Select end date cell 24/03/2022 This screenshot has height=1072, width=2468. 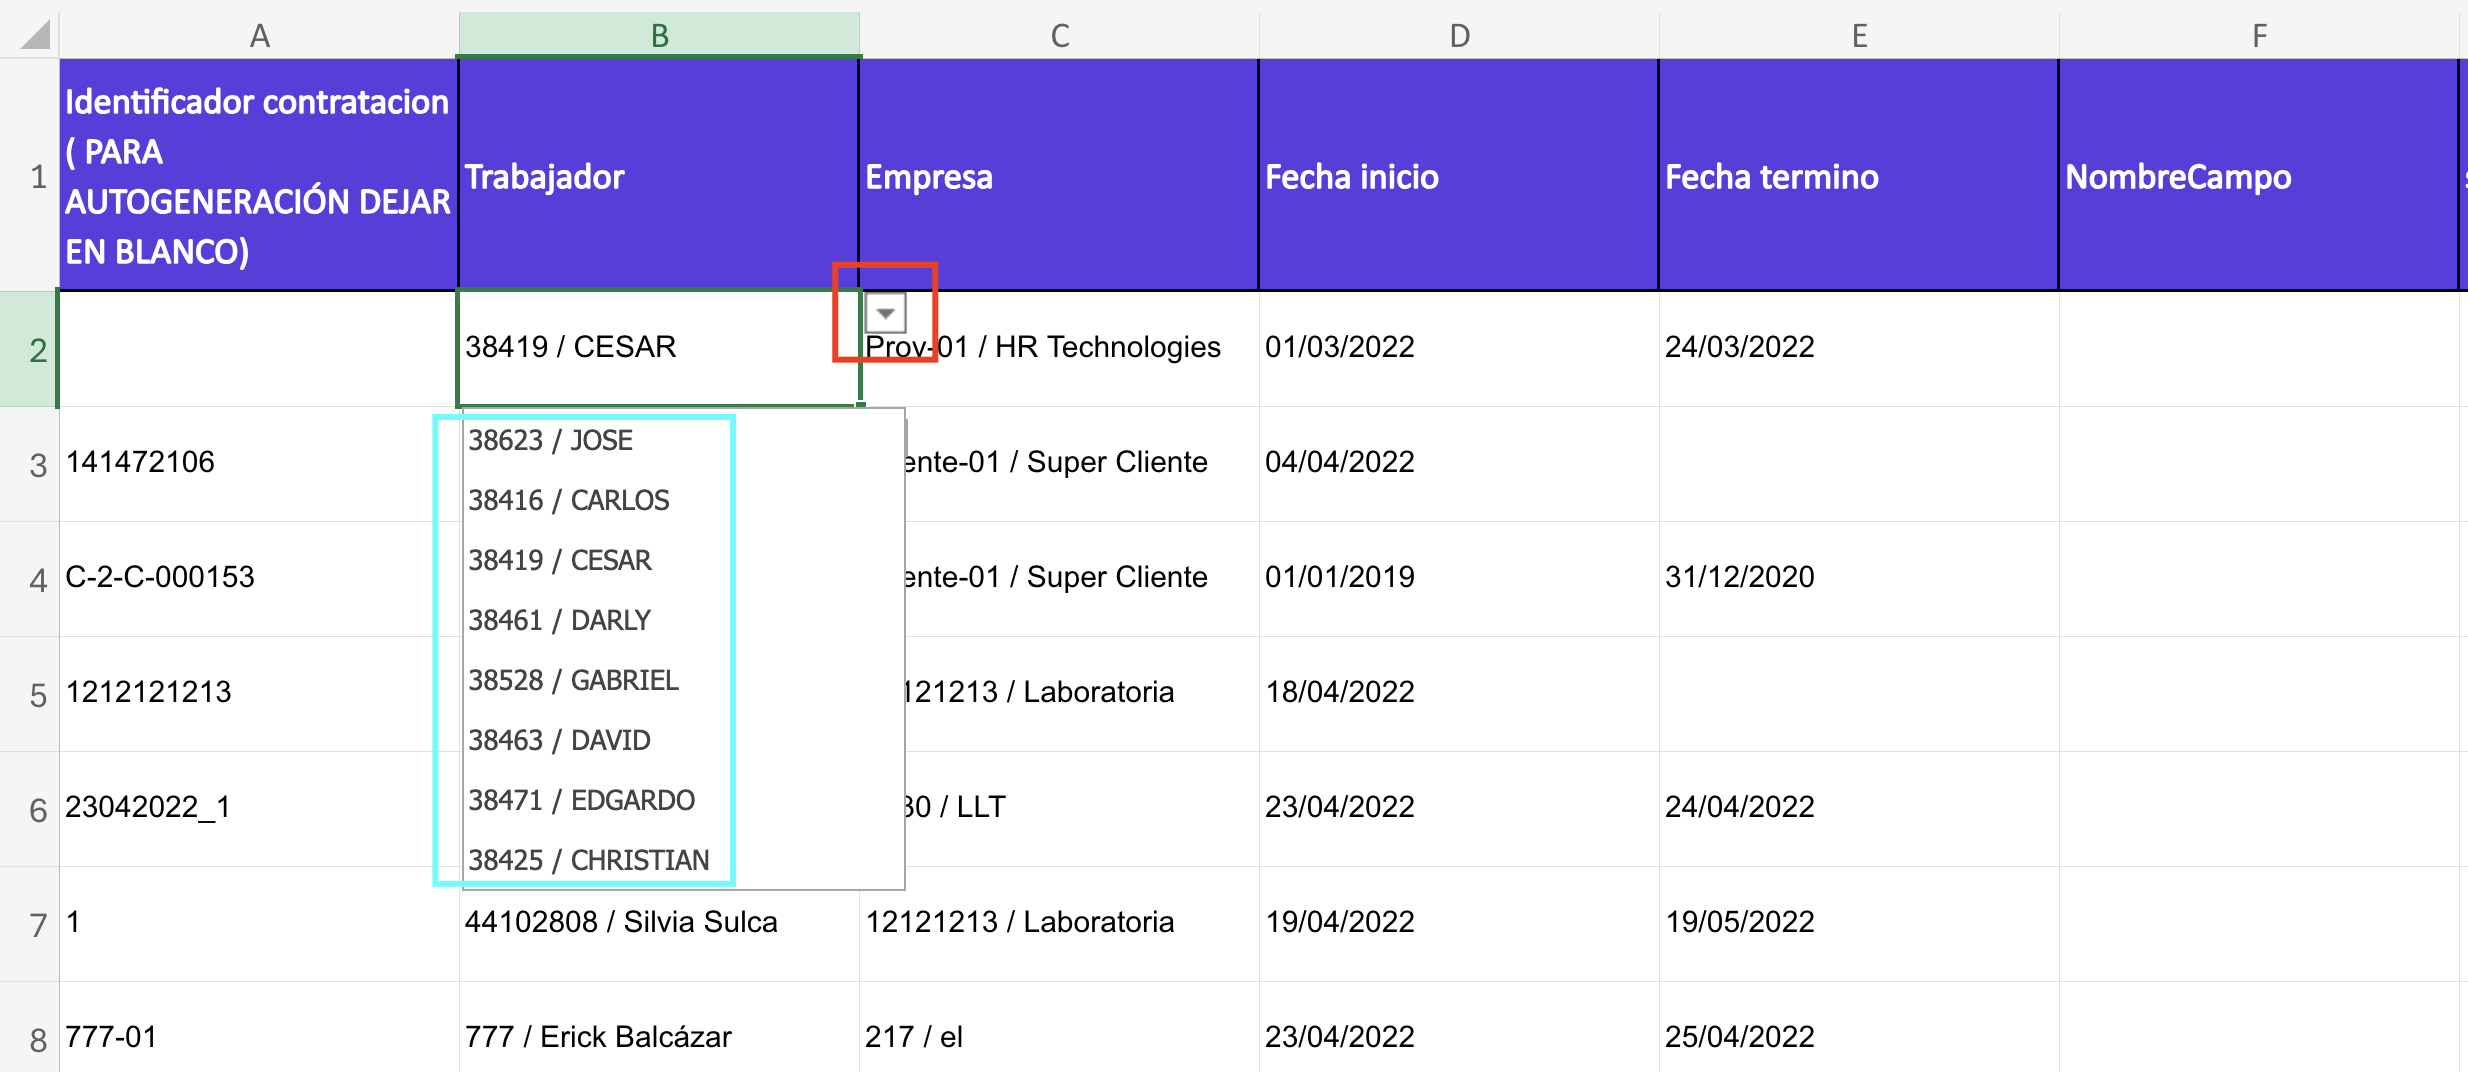1859,349
